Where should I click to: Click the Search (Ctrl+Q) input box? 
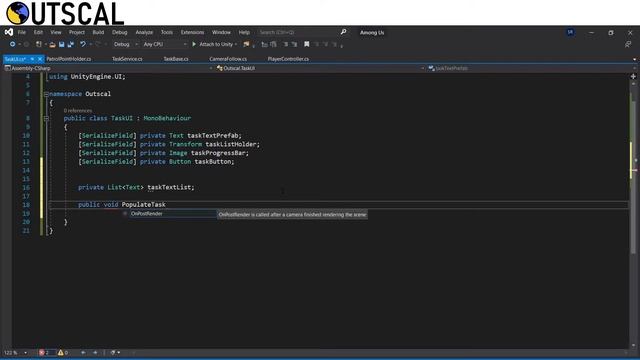tap(298, 32)
